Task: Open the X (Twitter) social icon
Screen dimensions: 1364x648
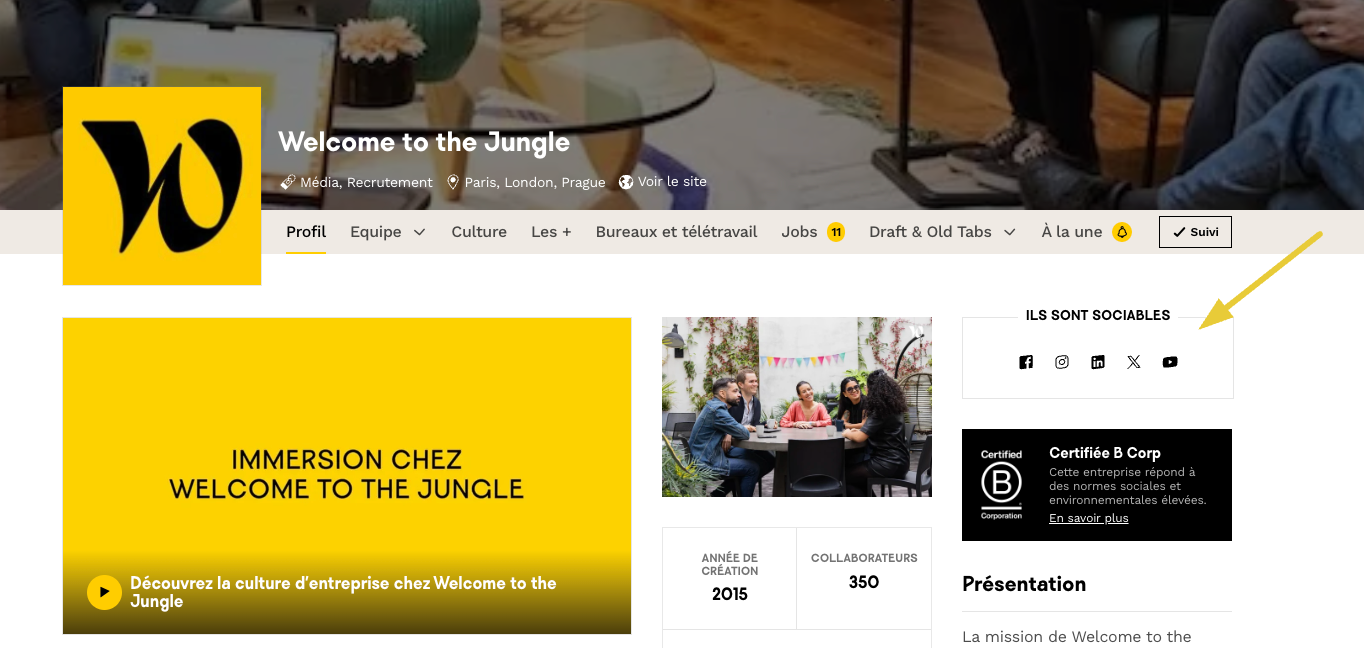Action: click(1134, 362)
